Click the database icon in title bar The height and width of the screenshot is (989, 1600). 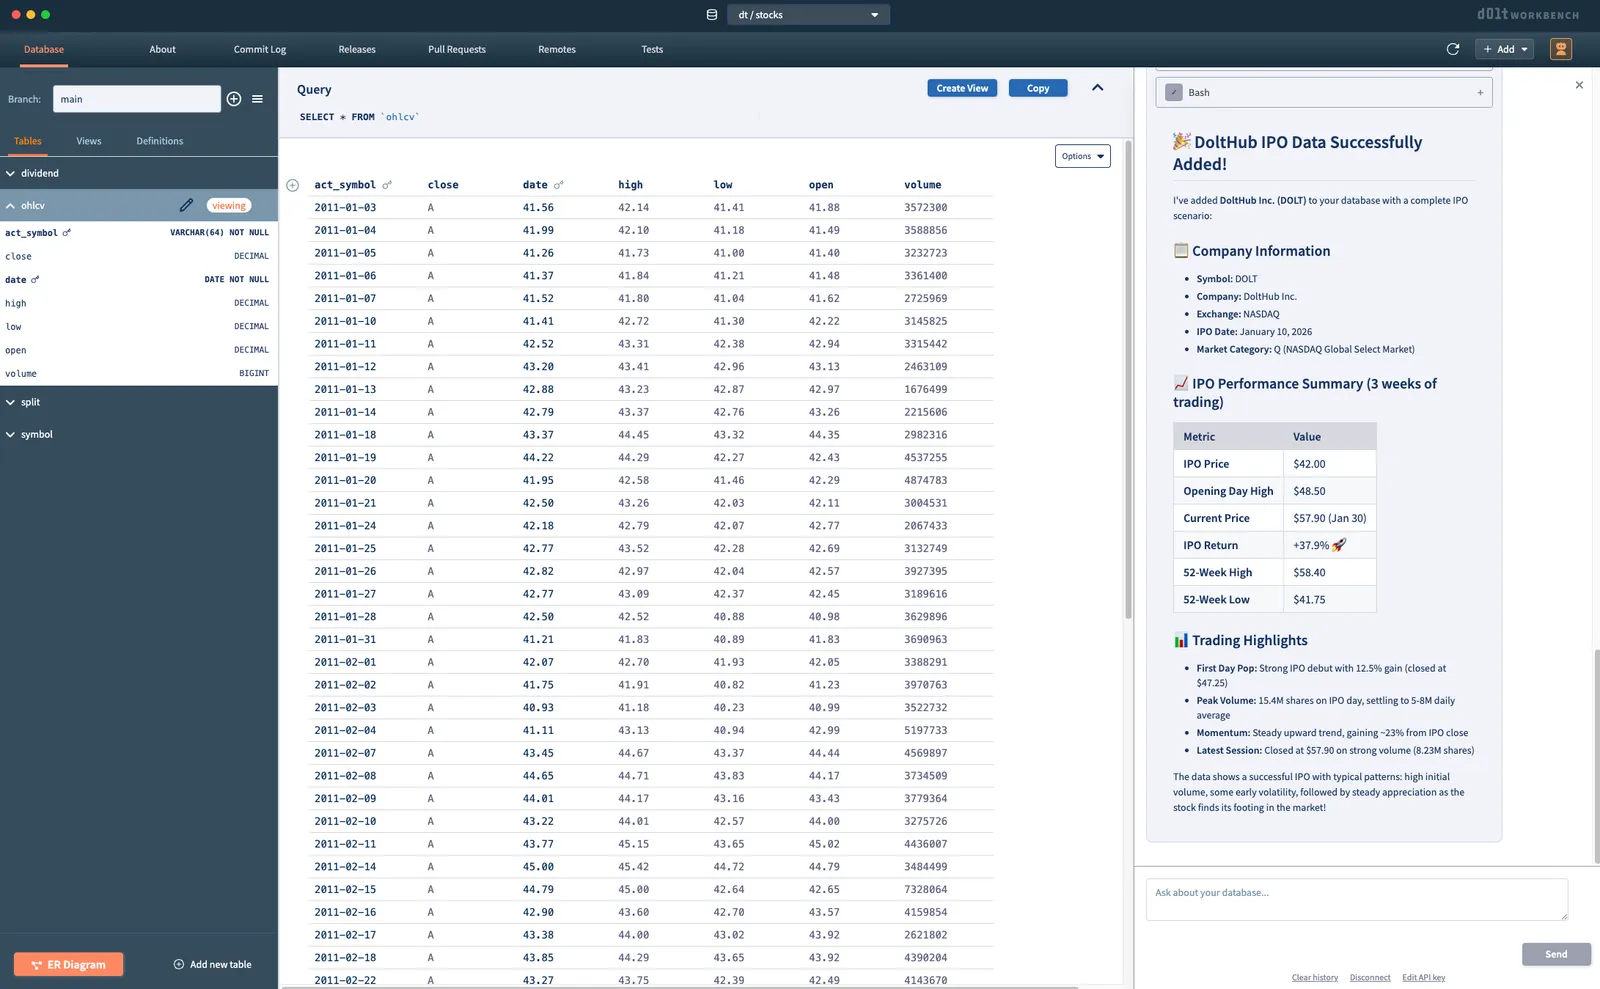pyautogui.click(x=712, y=15)
